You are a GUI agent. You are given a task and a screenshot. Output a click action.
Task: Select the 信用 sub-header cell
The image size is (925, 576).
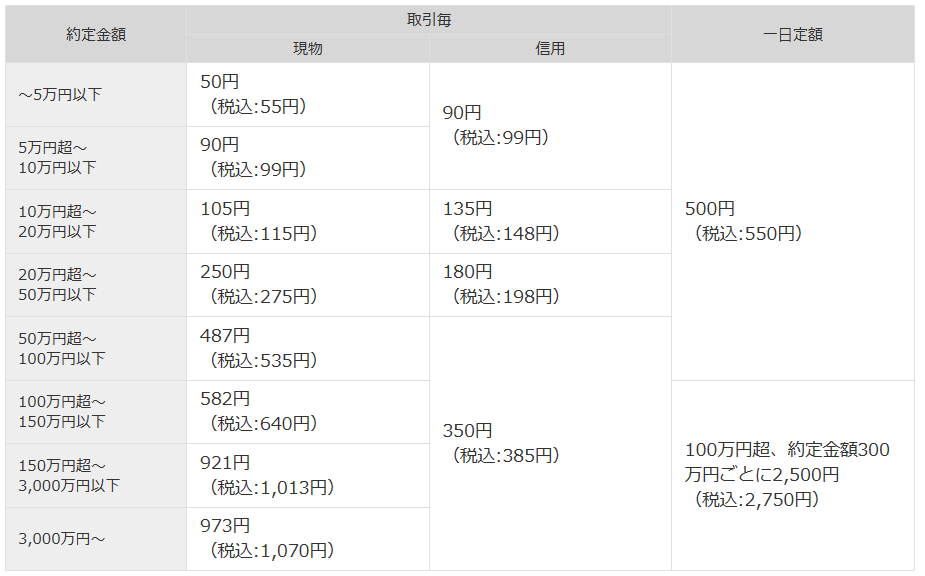pos(550,49)
